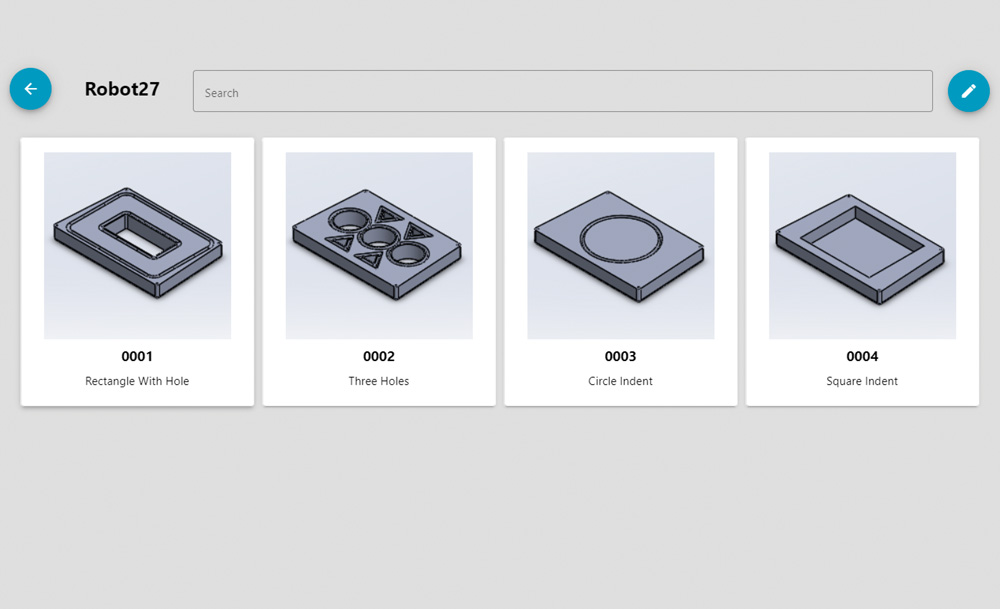Open the card for part 0003
The width and height of the screenshot is (1000, 609).
619,270
